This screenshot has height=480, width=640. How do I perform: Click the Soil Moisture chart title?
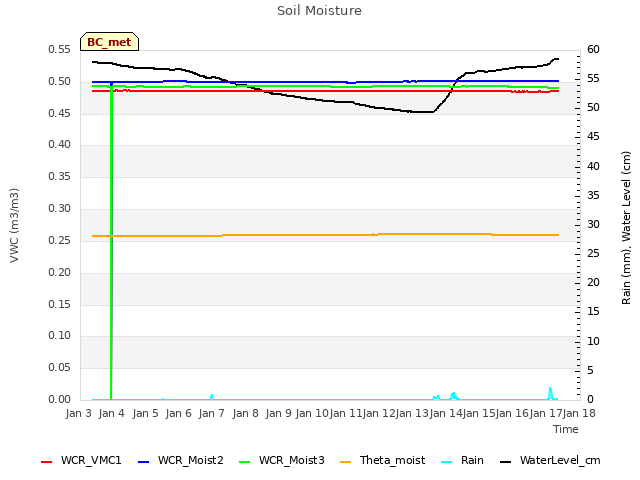click(x=319, y=11)
